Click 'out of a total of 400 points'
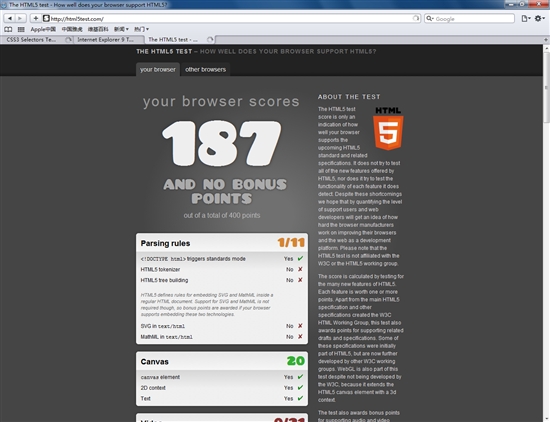This screenshot has width=550, height=422. (x=222, y=215)
